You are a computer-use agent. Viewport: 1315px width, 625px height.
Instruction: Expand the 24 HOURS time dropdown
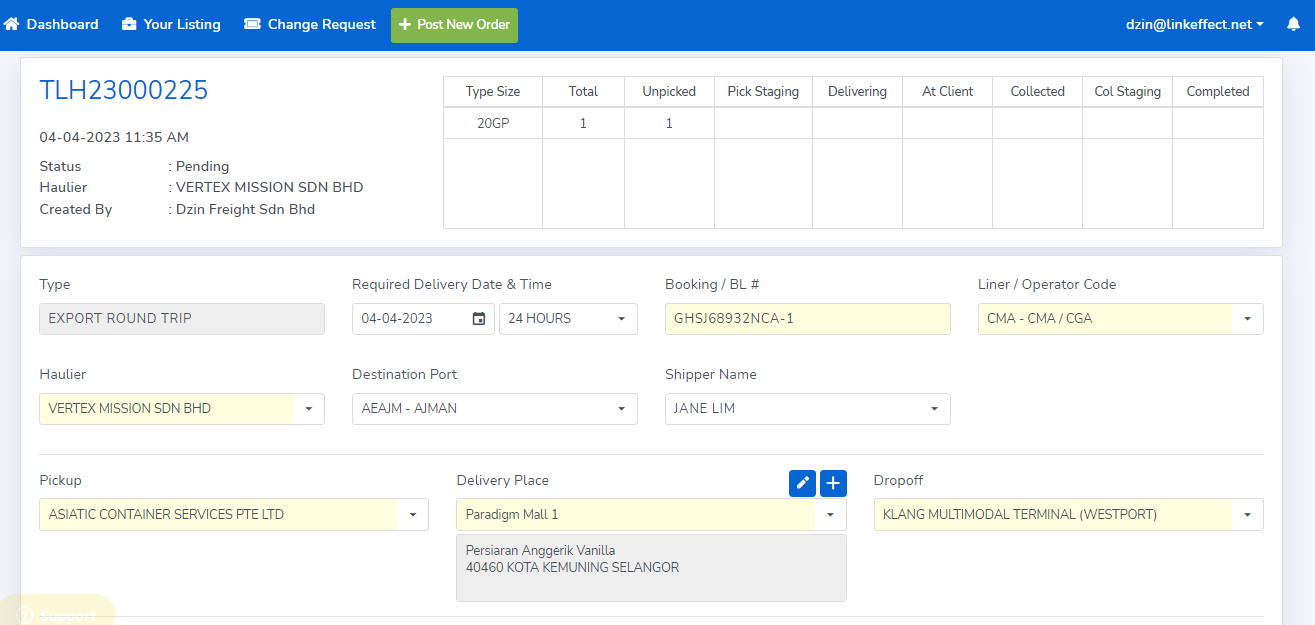tap(568, 319)
